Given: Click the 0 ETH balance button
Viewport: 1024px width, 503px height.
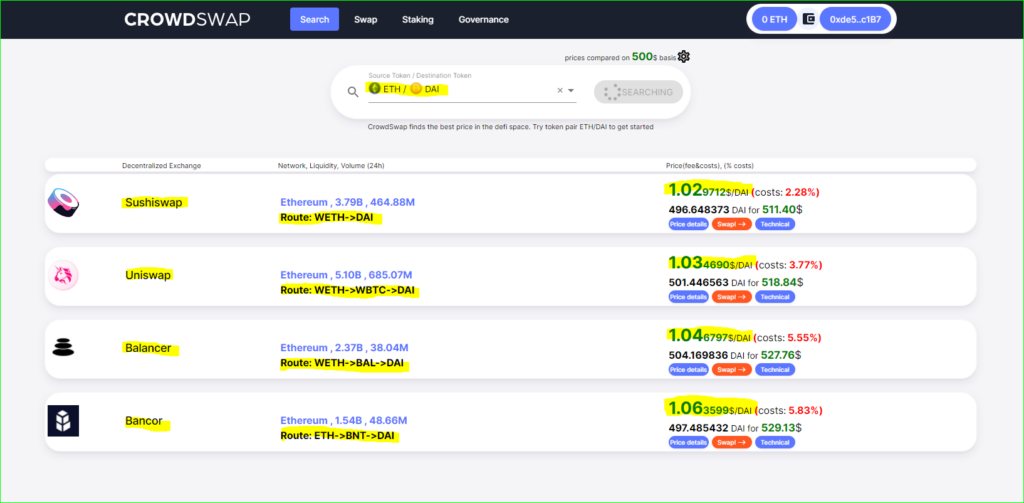Looking at the screenshot, I should tap(775, 19).
